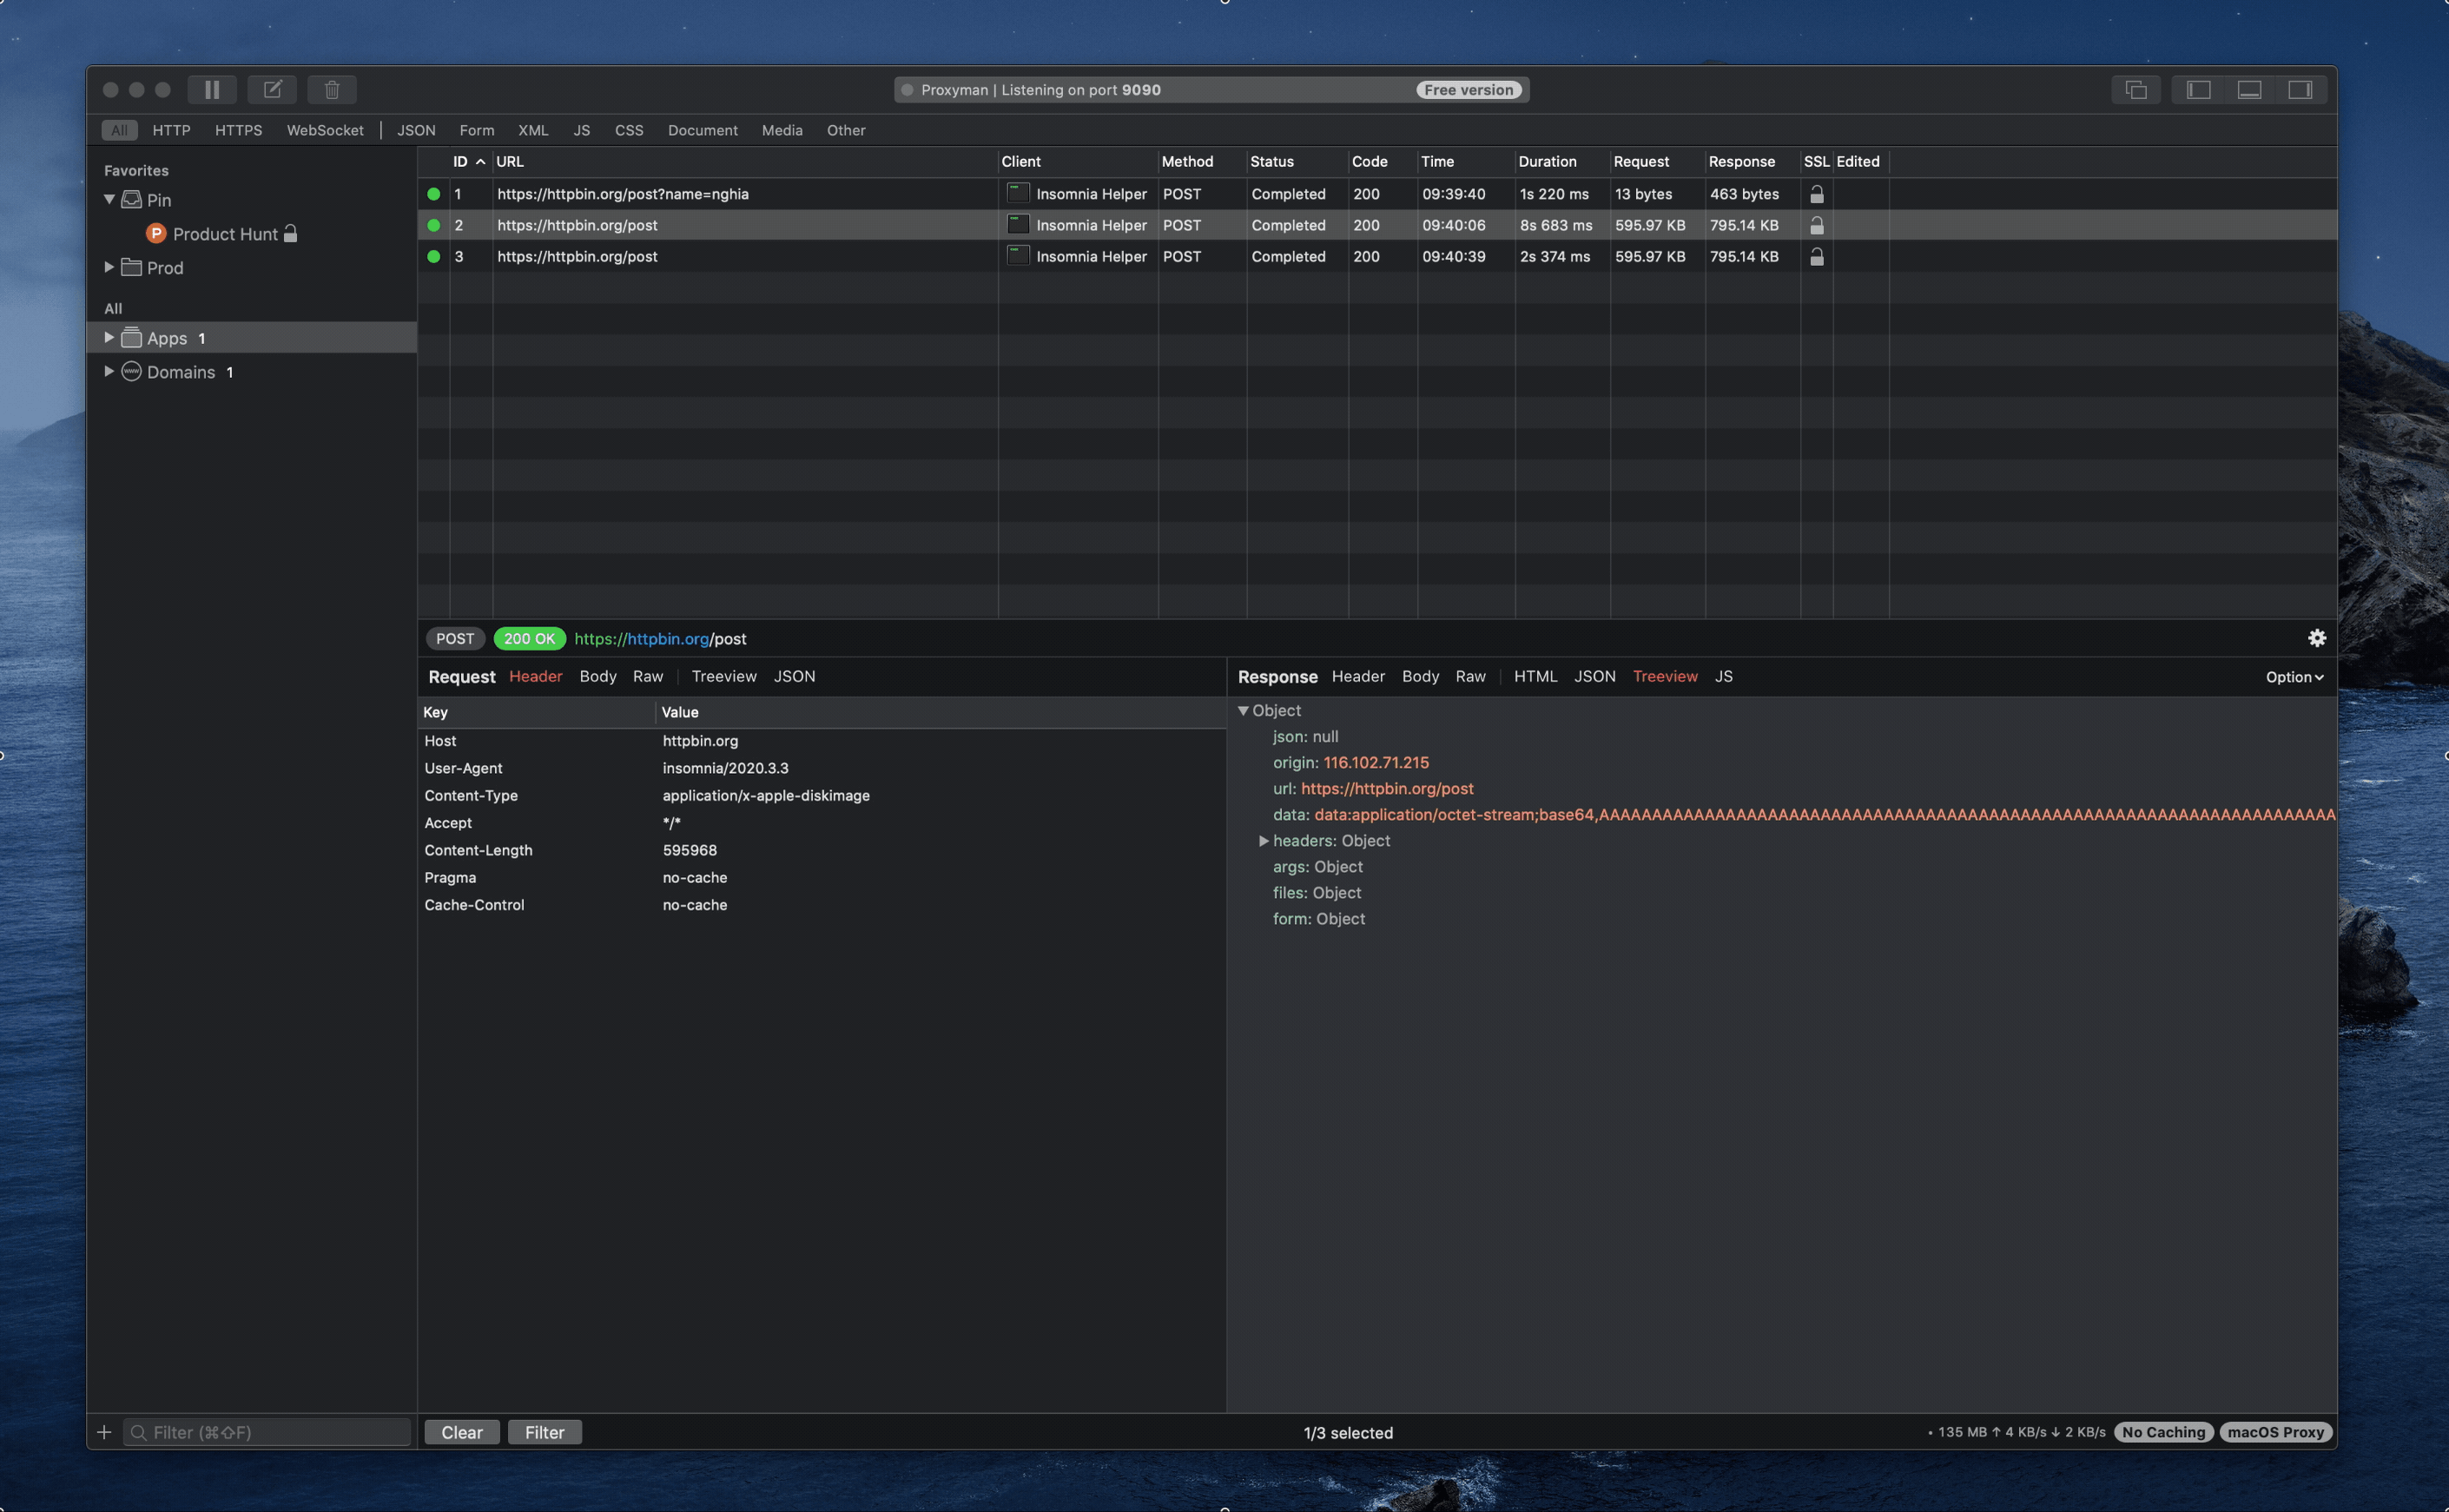2449x1512 pixels.
Task: Toggle the No Caching status badge
Action: (x=2163, y=1432)
